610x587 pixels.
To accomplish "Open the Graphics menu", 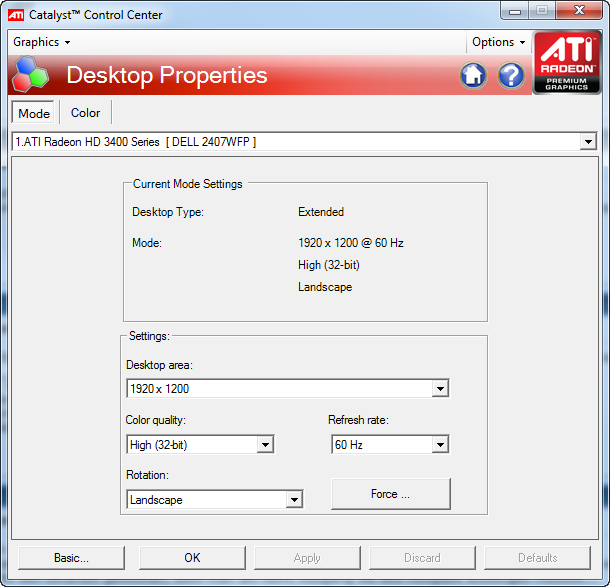I will [42, 42].
